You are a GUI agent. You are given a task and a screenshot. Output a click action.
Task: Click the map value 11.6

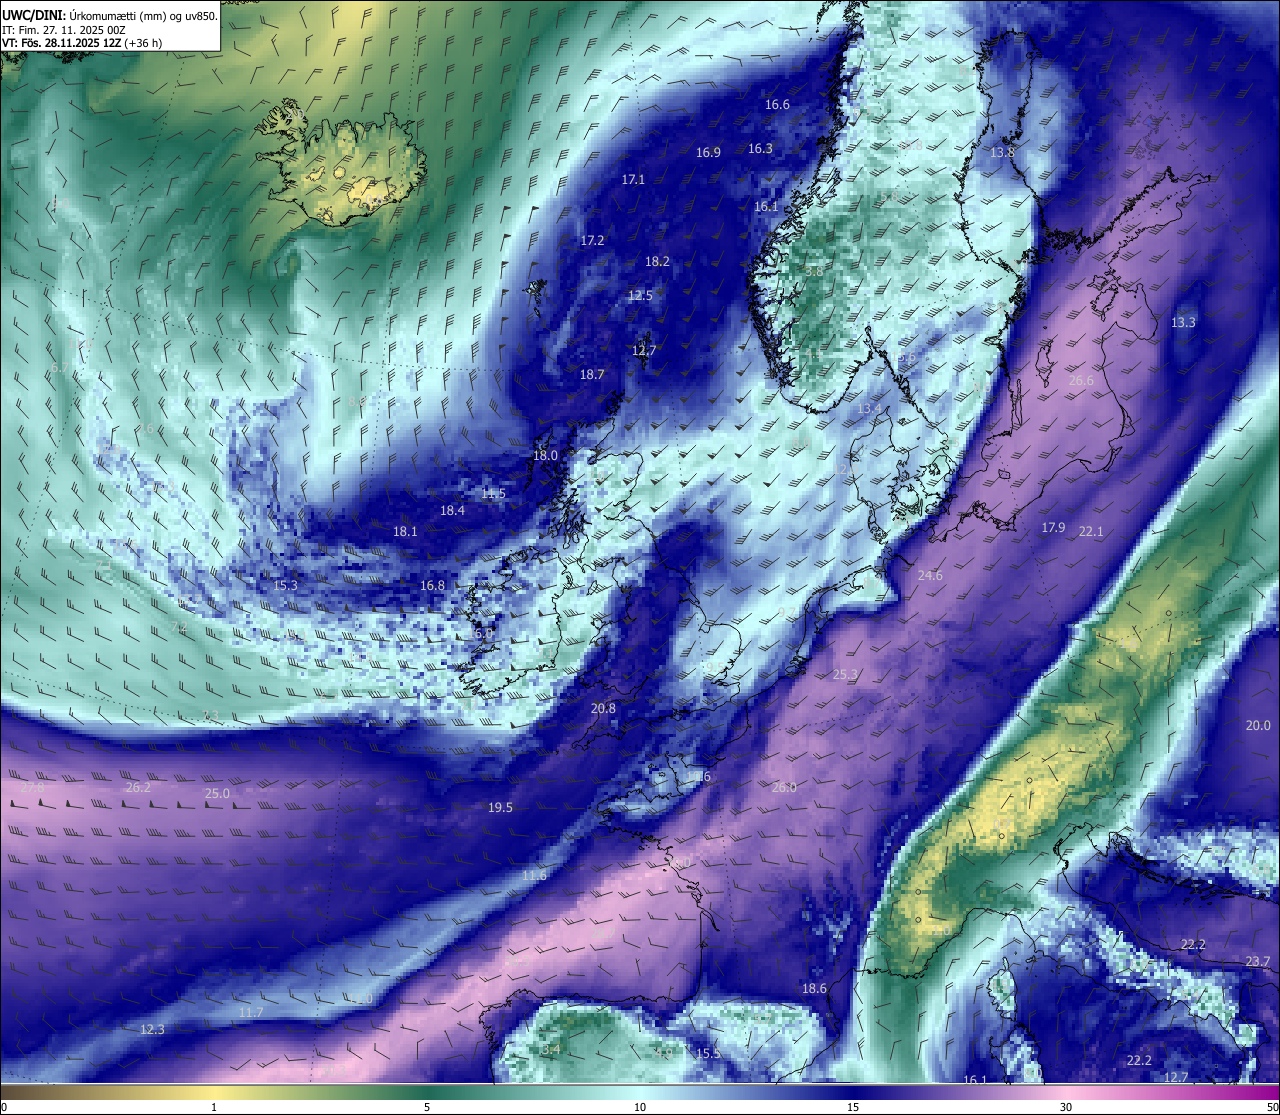coord(534,875)
